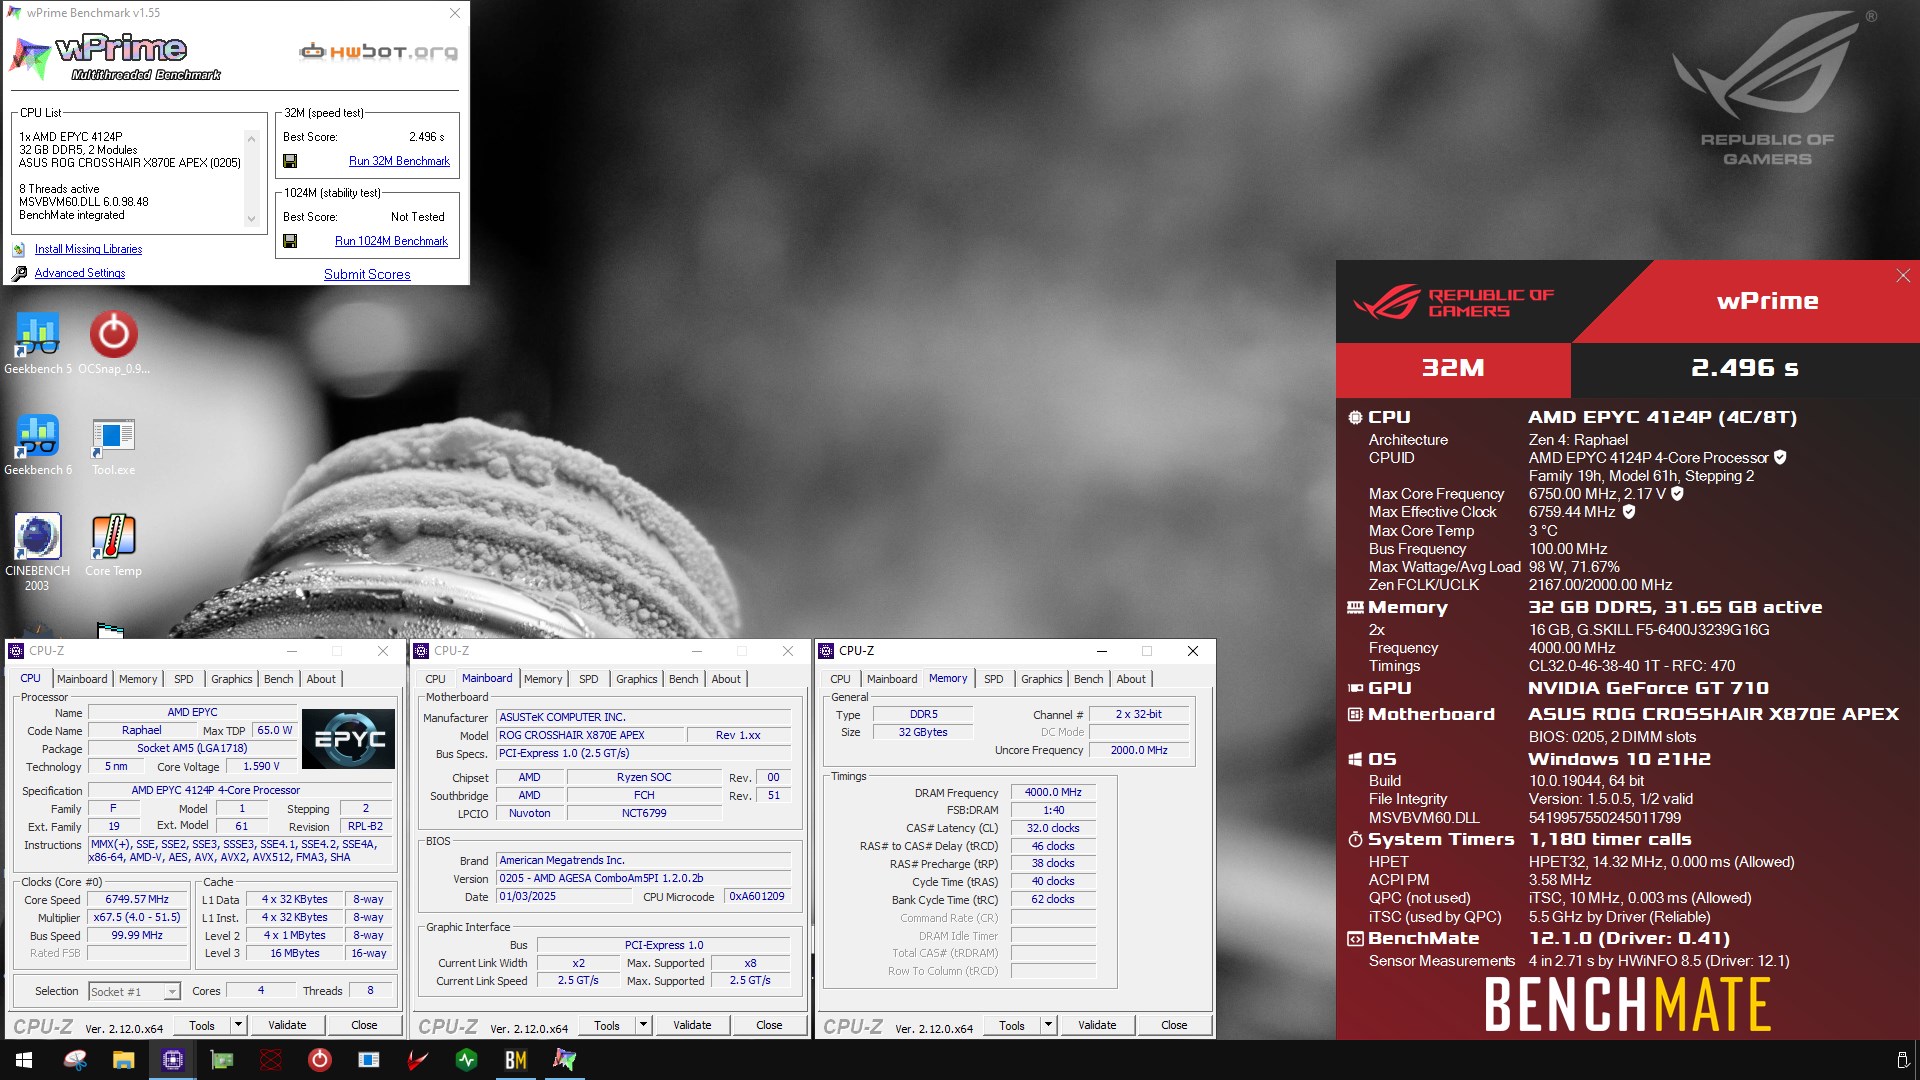Click the Run 32M Benchmark link
This screenshot has width=1920, height=1080.
399,161
